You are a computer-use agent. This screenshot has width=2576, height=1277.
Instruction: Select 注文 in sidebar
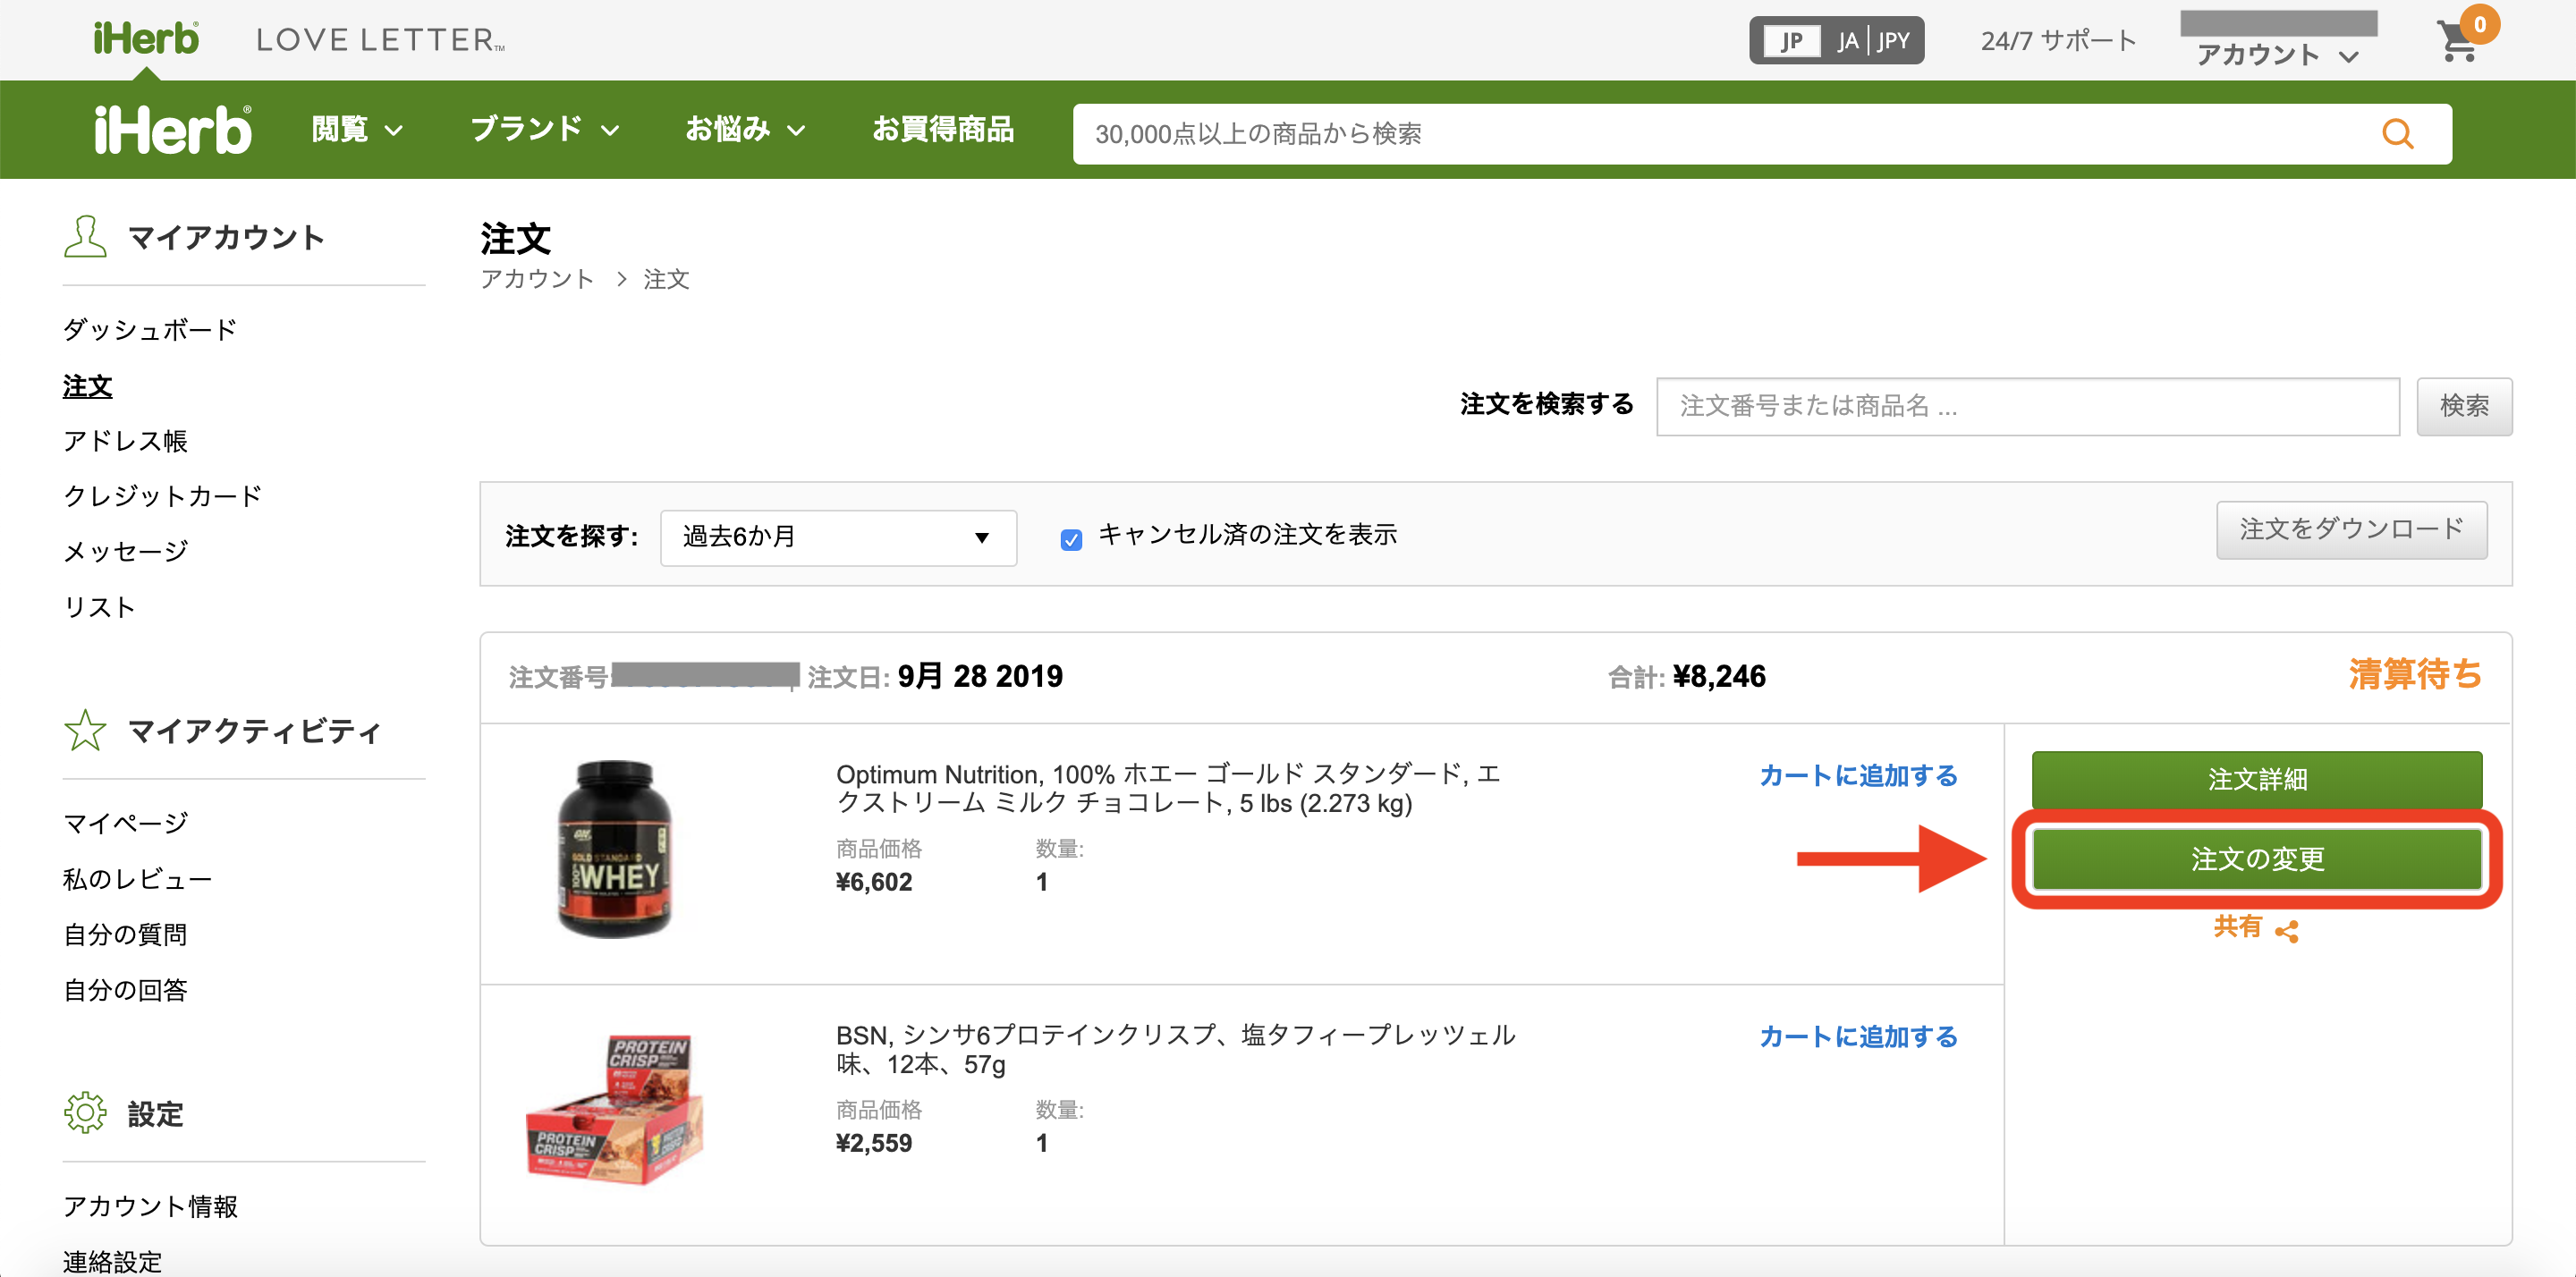(x=88, y=386)
